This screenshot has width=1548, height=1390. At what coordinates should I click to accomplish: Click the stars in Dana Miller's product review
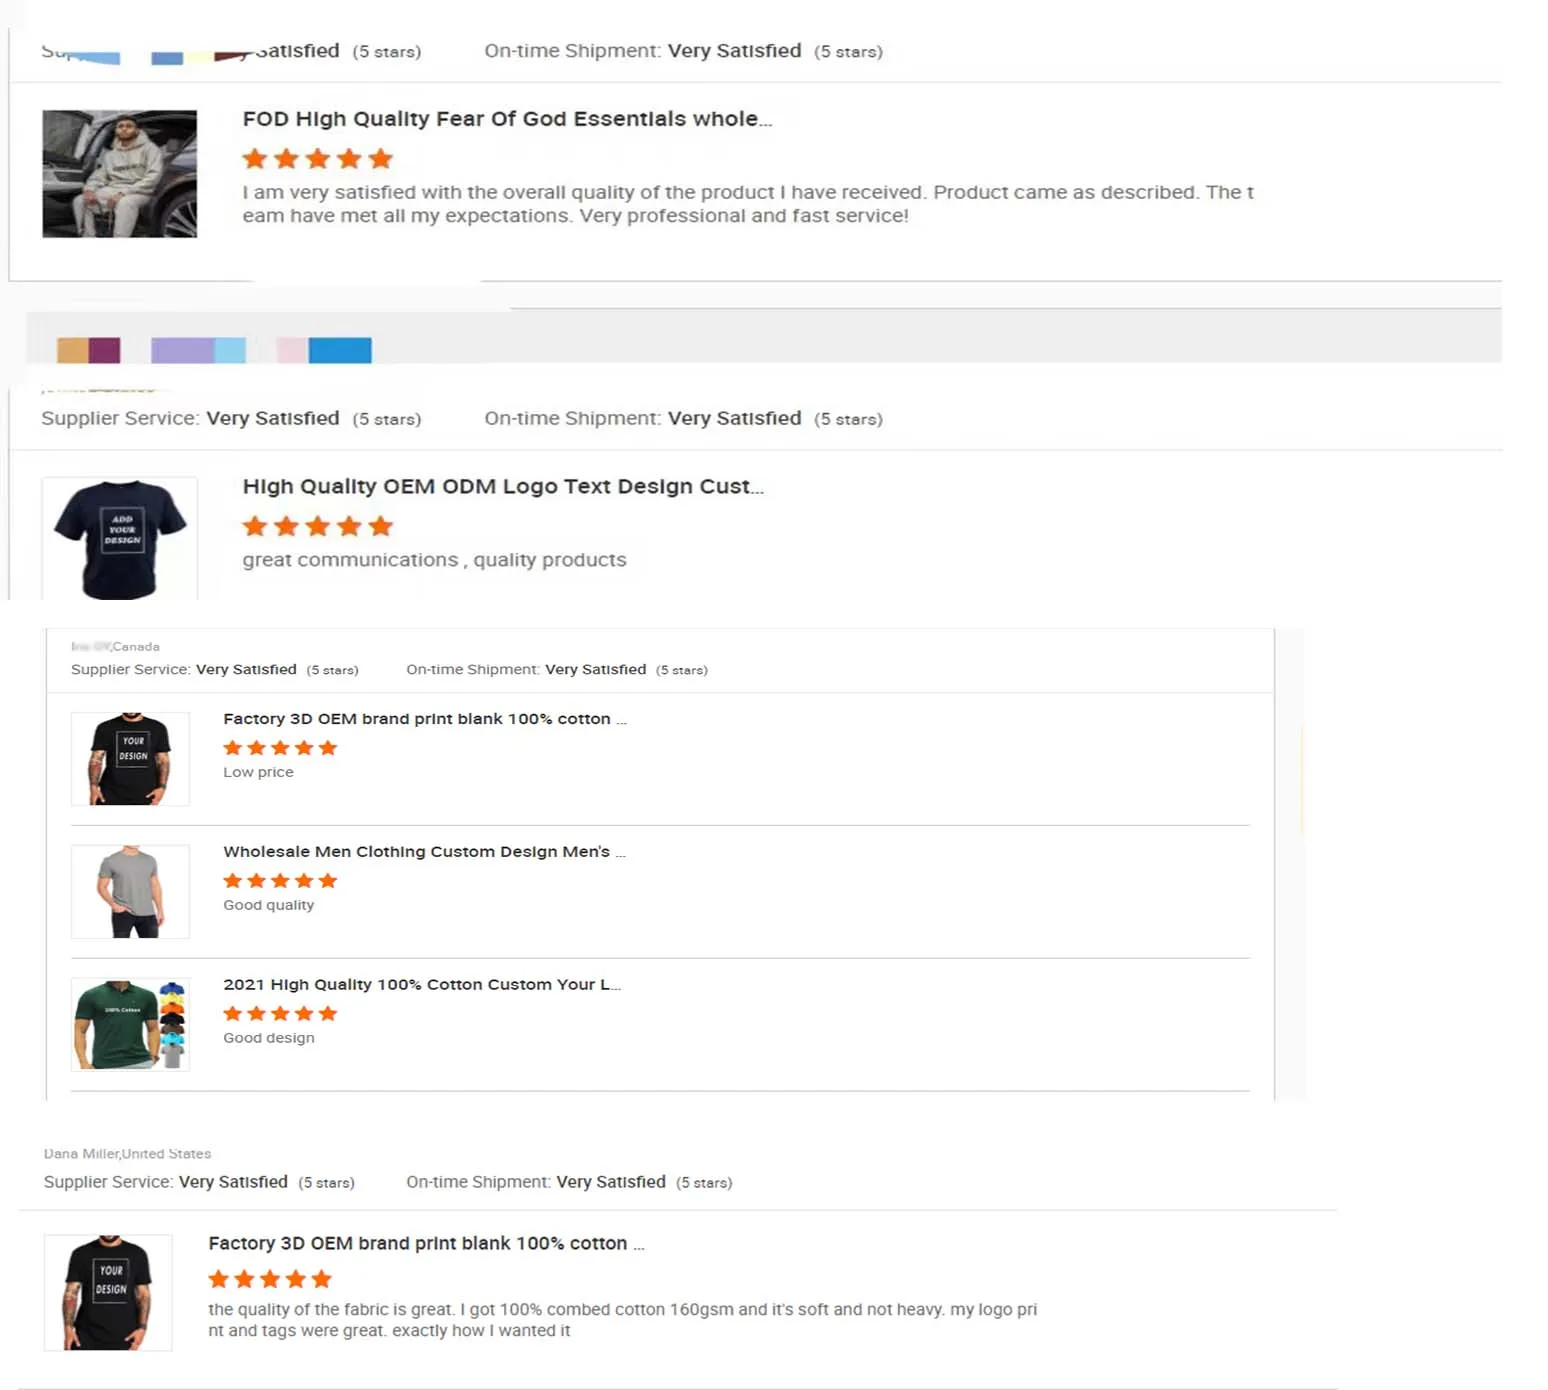[269, 1279]
